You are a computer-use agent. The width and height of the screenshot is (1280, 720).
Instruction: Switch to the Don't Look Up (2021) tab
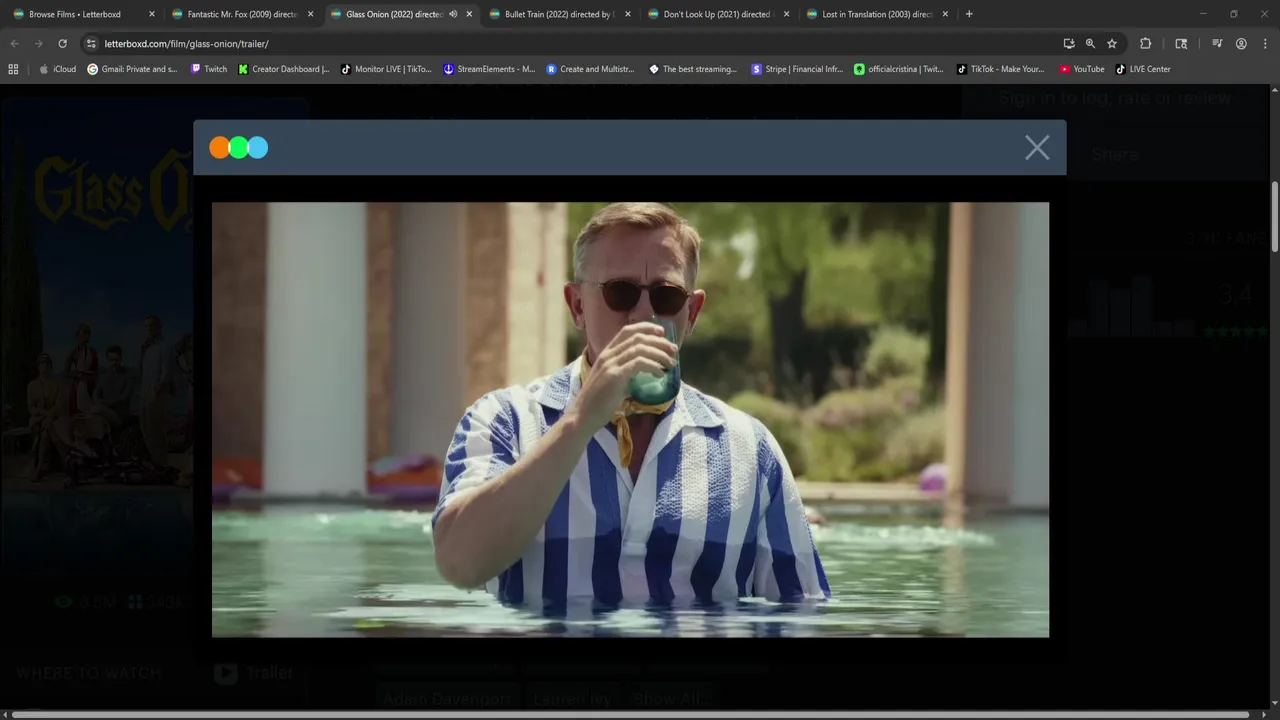(x=717, y=14)
